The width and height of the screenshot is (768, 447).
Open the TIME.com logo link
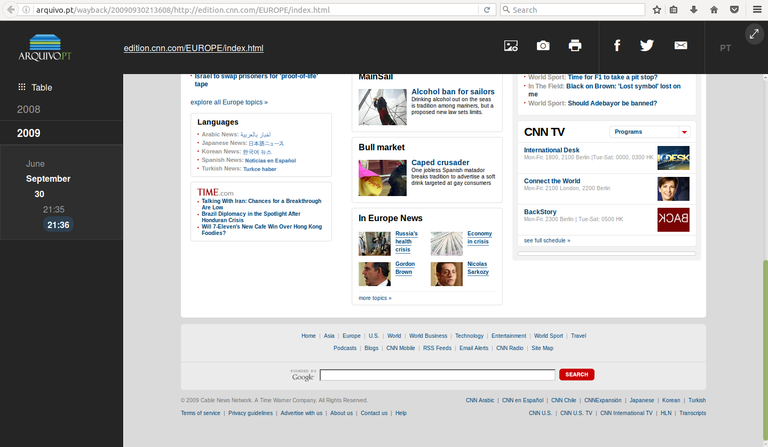click(x=216, y=192)
